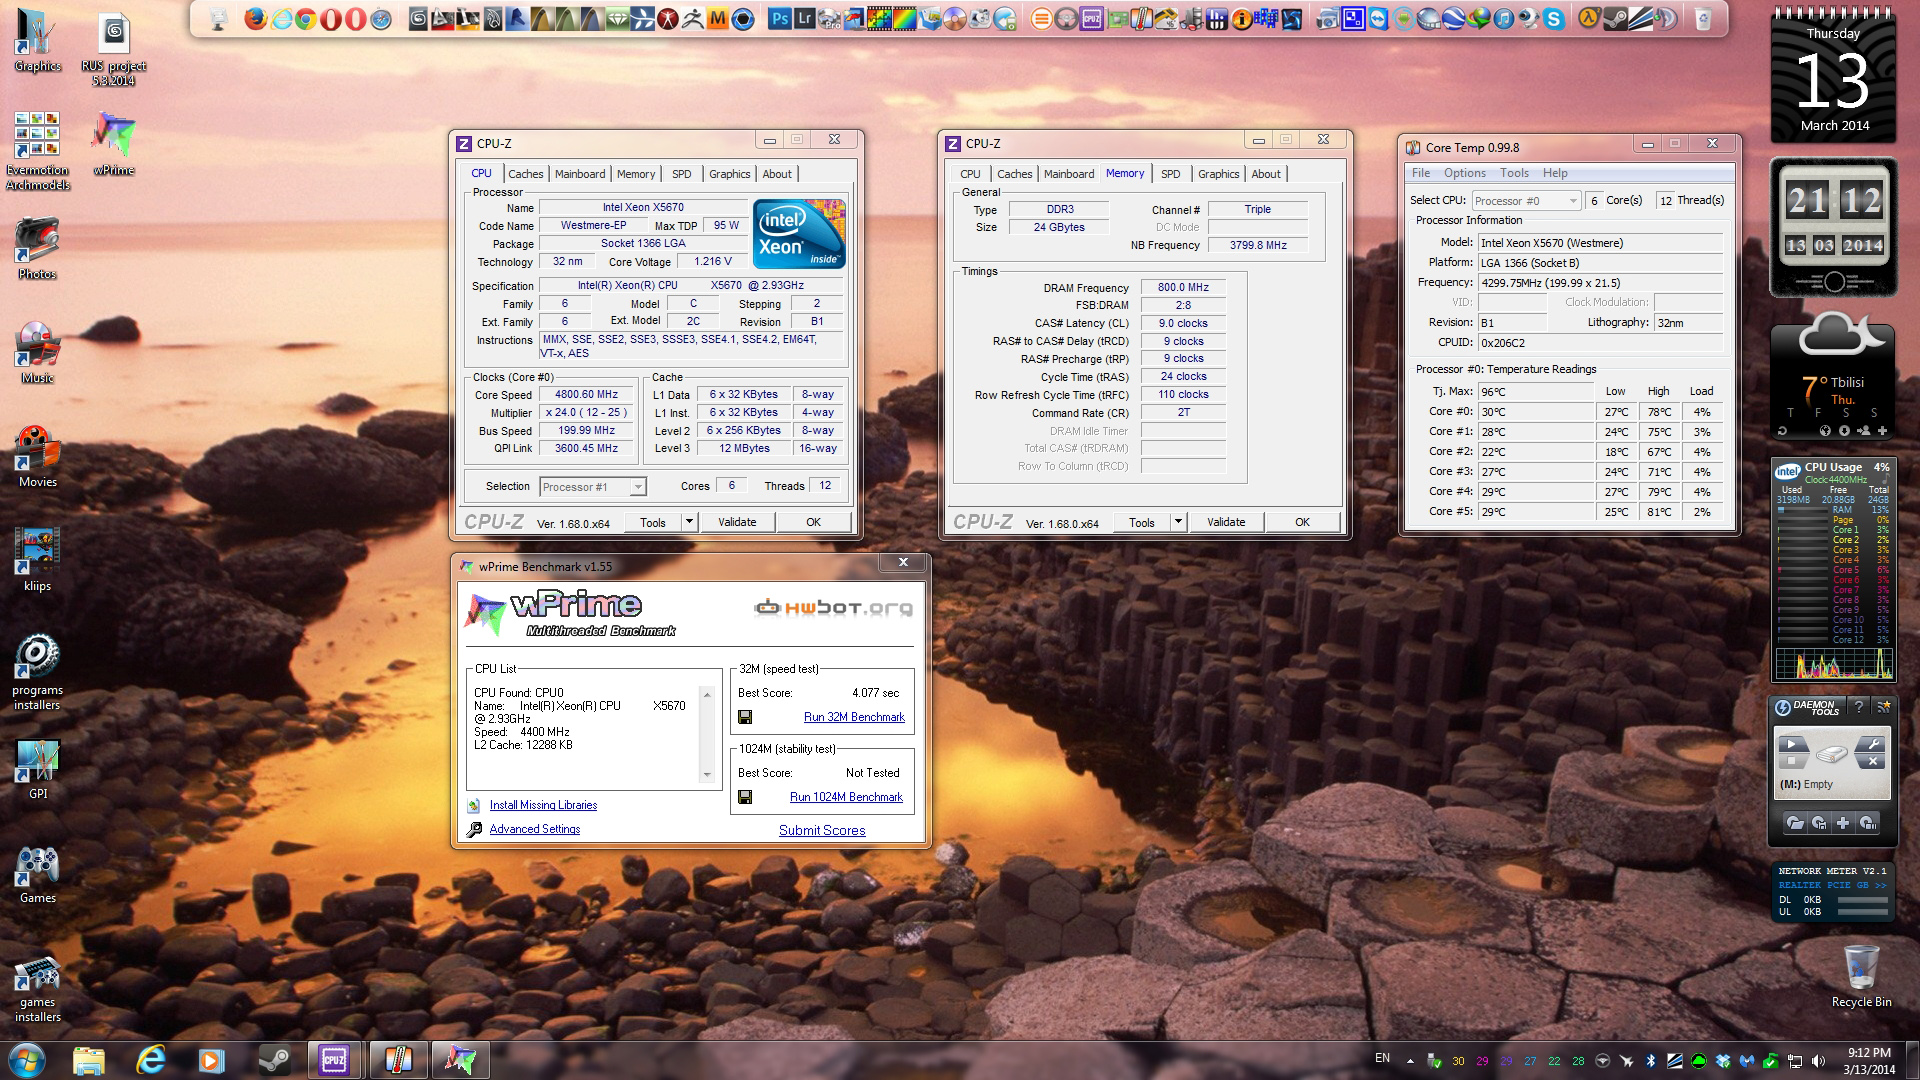Click Validate in the CPU-Z Memory window

[x=1225, y=522]
